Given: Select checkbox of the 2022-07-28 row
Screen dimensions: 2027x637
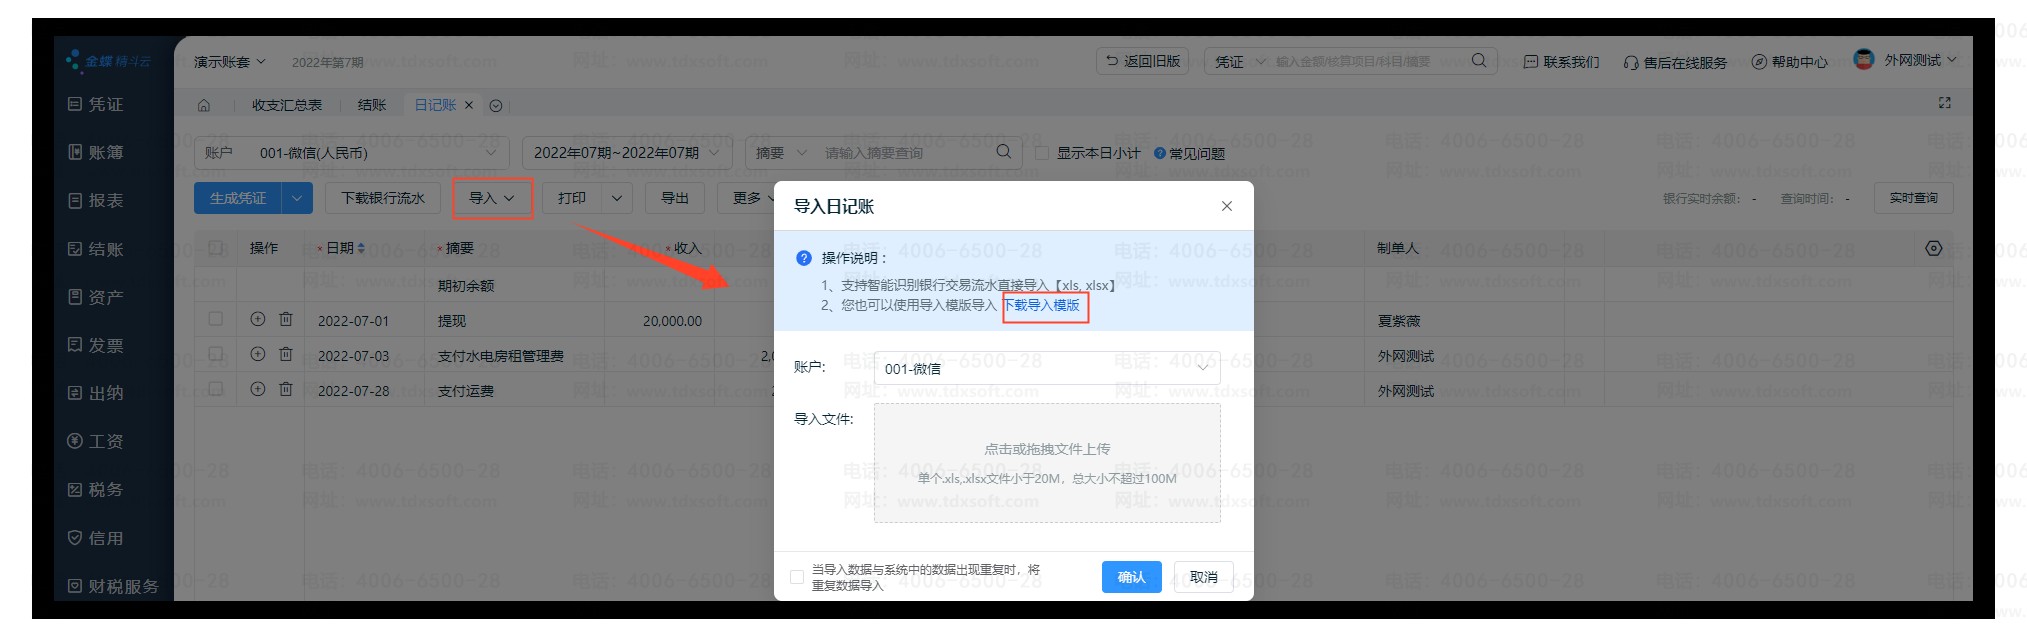Looking at the screenshot, I should click(x=215, y=389).
